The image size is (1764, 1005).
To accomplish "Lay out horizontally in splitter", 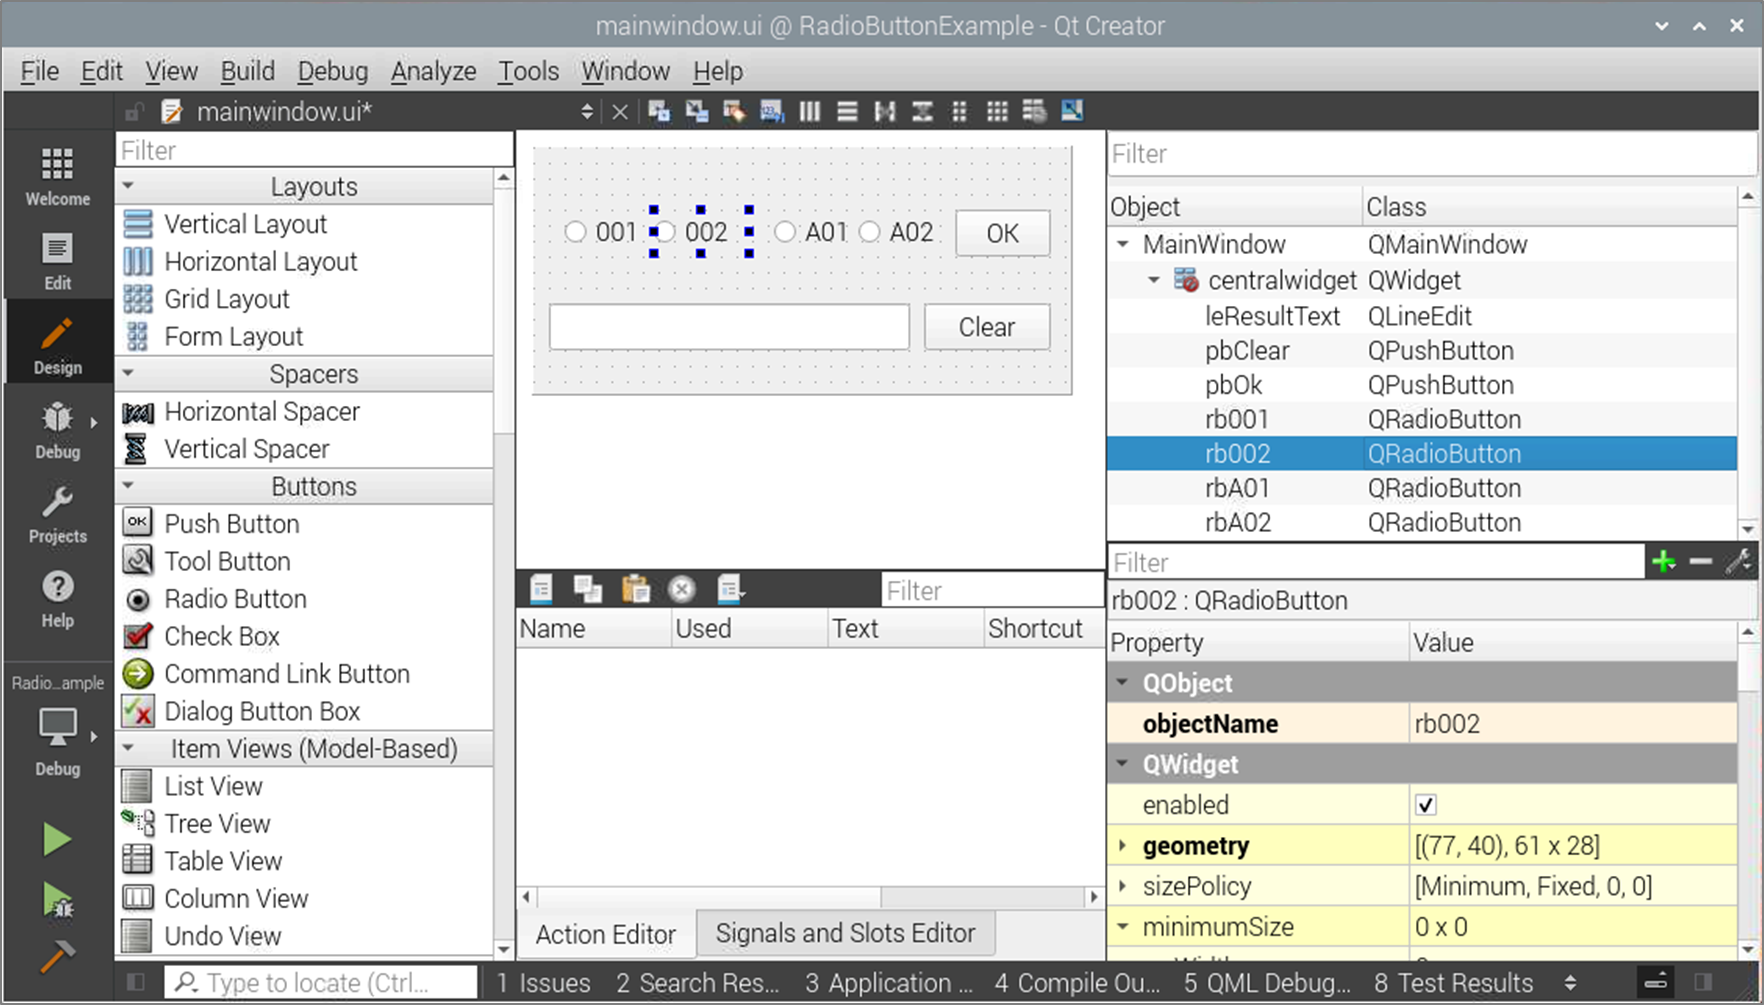I will tap(885, 111).
